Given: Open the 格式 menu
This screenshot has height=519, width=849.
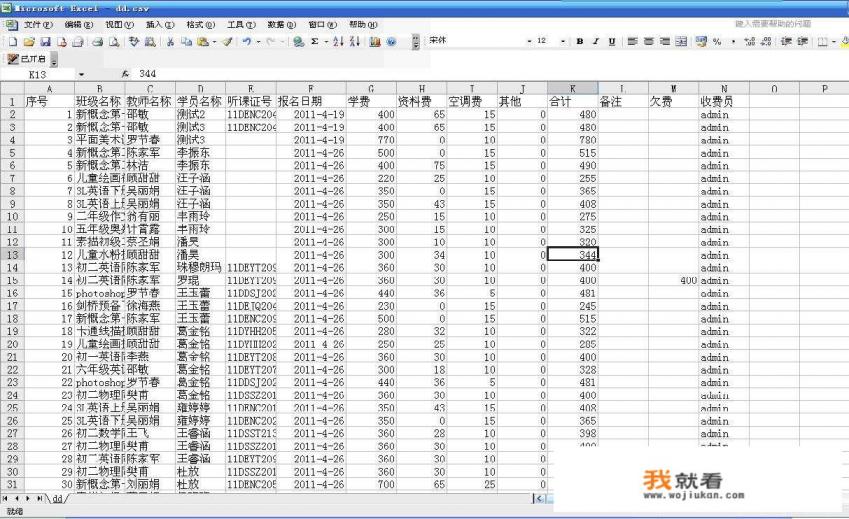Looking at the screenshot, I should (200, 25).
